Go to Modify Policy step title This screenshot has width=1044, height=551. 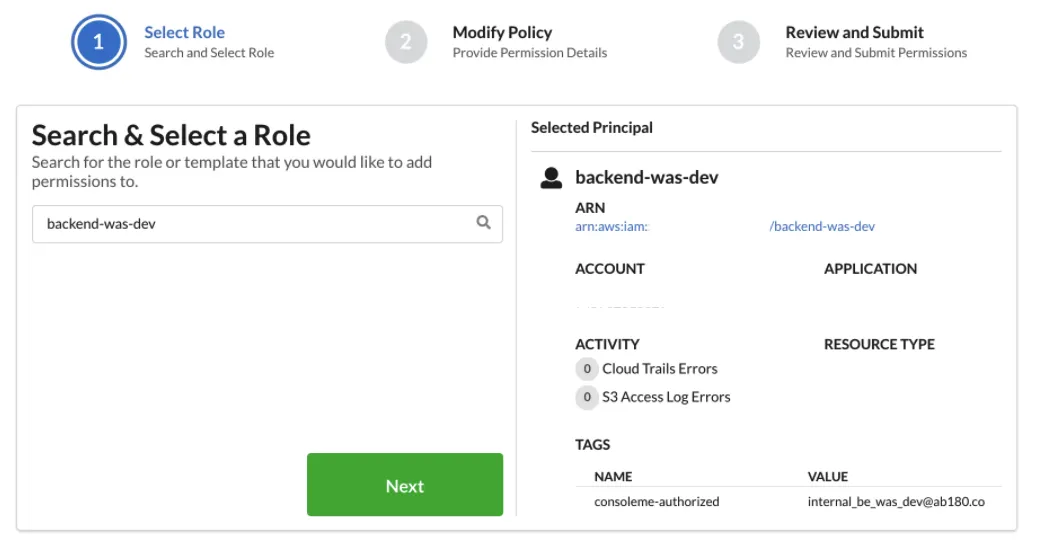click(x=502, y=32)
